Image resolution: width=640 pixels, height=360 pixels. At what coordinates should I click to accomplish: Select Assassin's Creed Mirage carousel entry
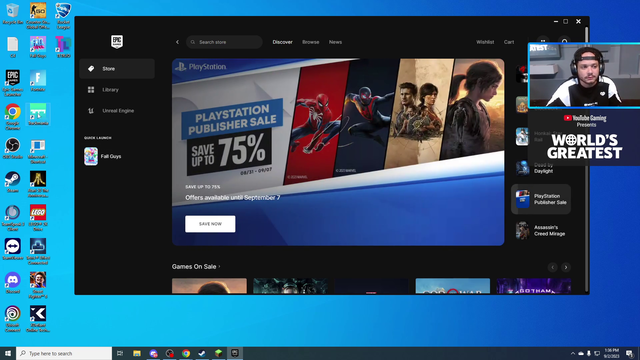click(x=541, y=231)
